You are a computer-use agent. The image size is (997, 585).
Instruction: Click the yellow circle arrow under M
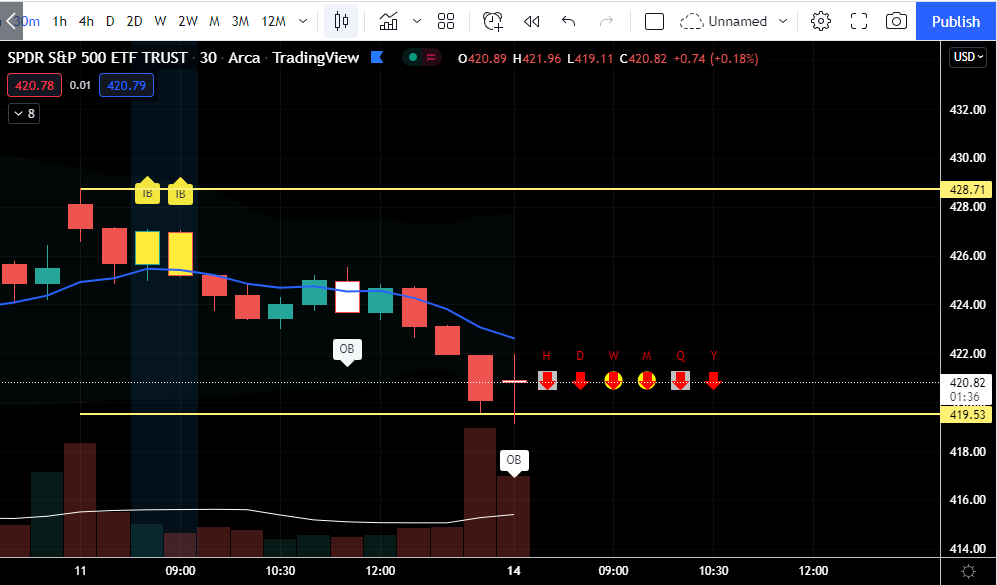coord(647,380)
